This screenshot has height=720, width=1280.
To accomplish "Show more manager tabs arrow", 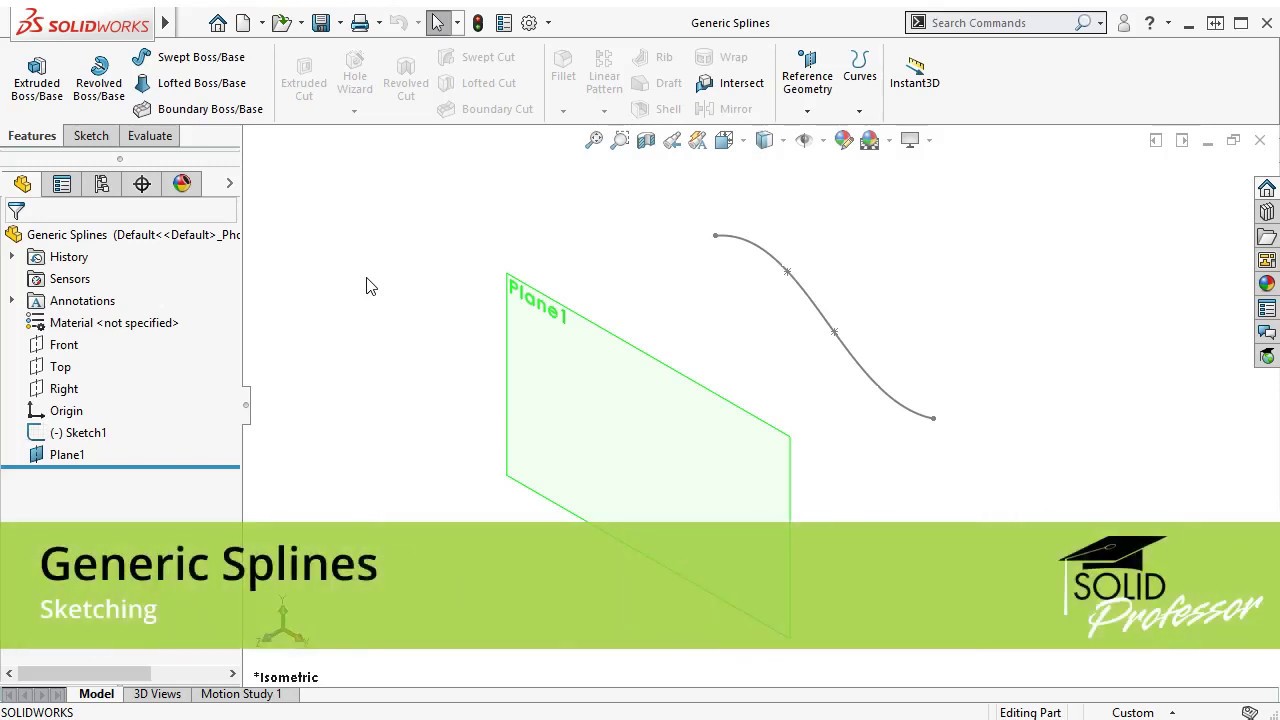I will click(x=229, y=183).
